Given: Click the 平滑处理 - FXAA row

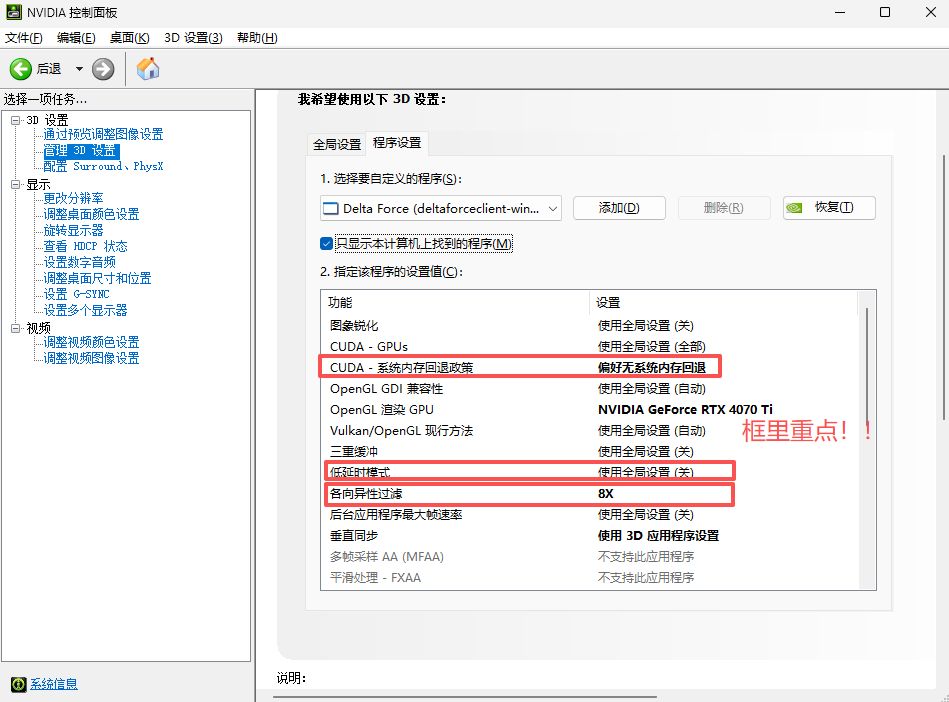Looking at the screenshot, I should tap(590, 578).
